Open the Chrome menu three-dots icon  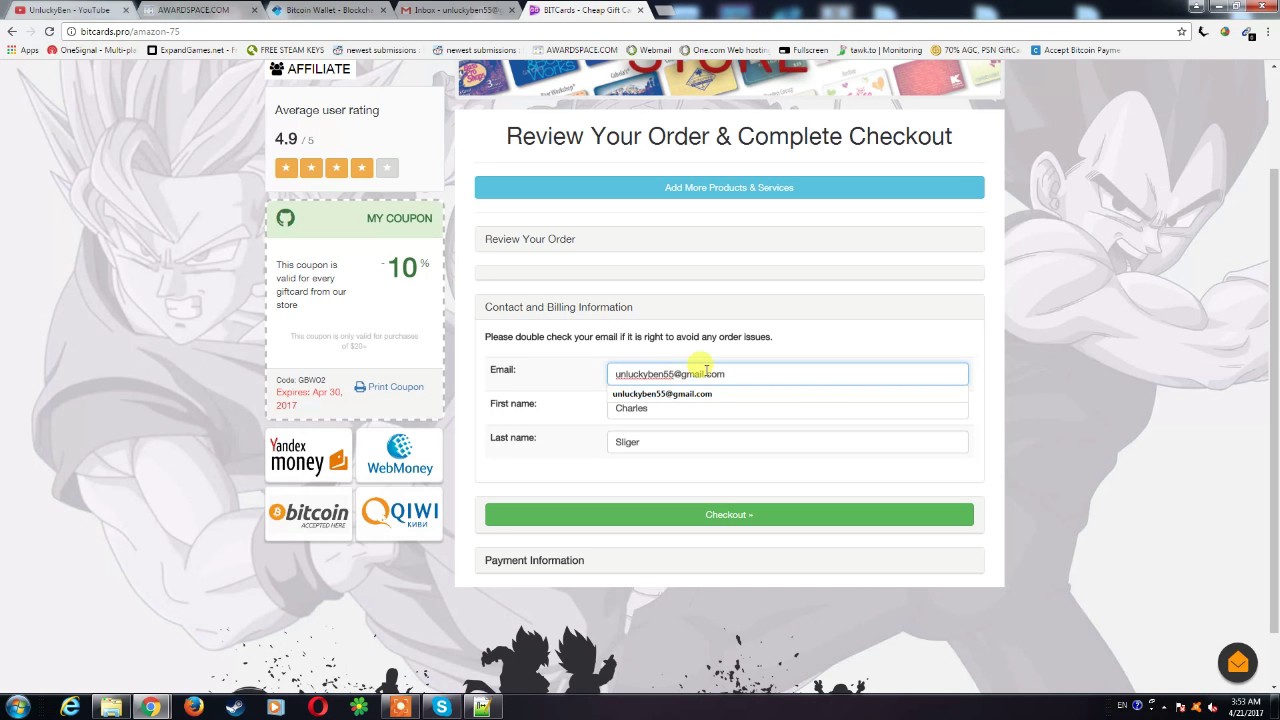pyautogui.click(x=1268, y=31)
